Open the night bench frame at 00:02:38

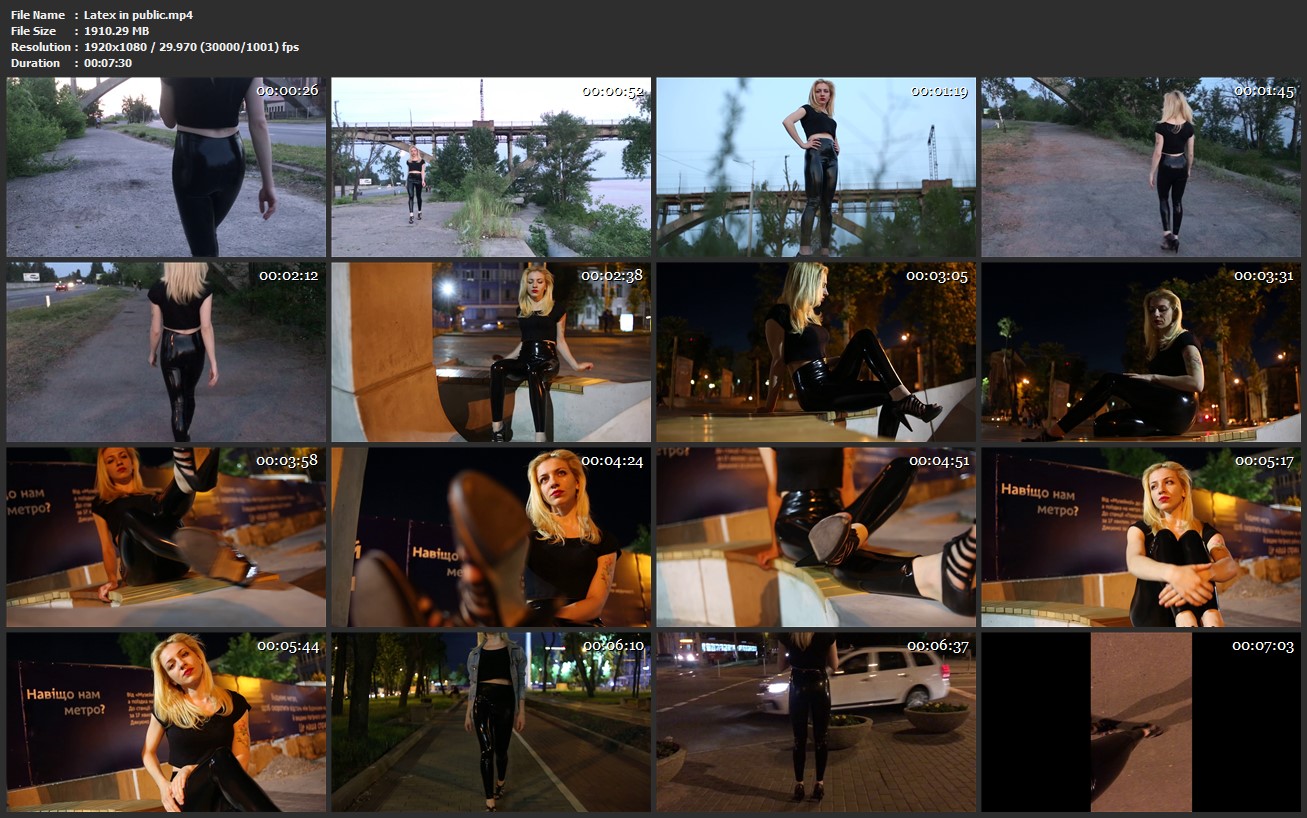pyautogui.click(x=491, y=352)
